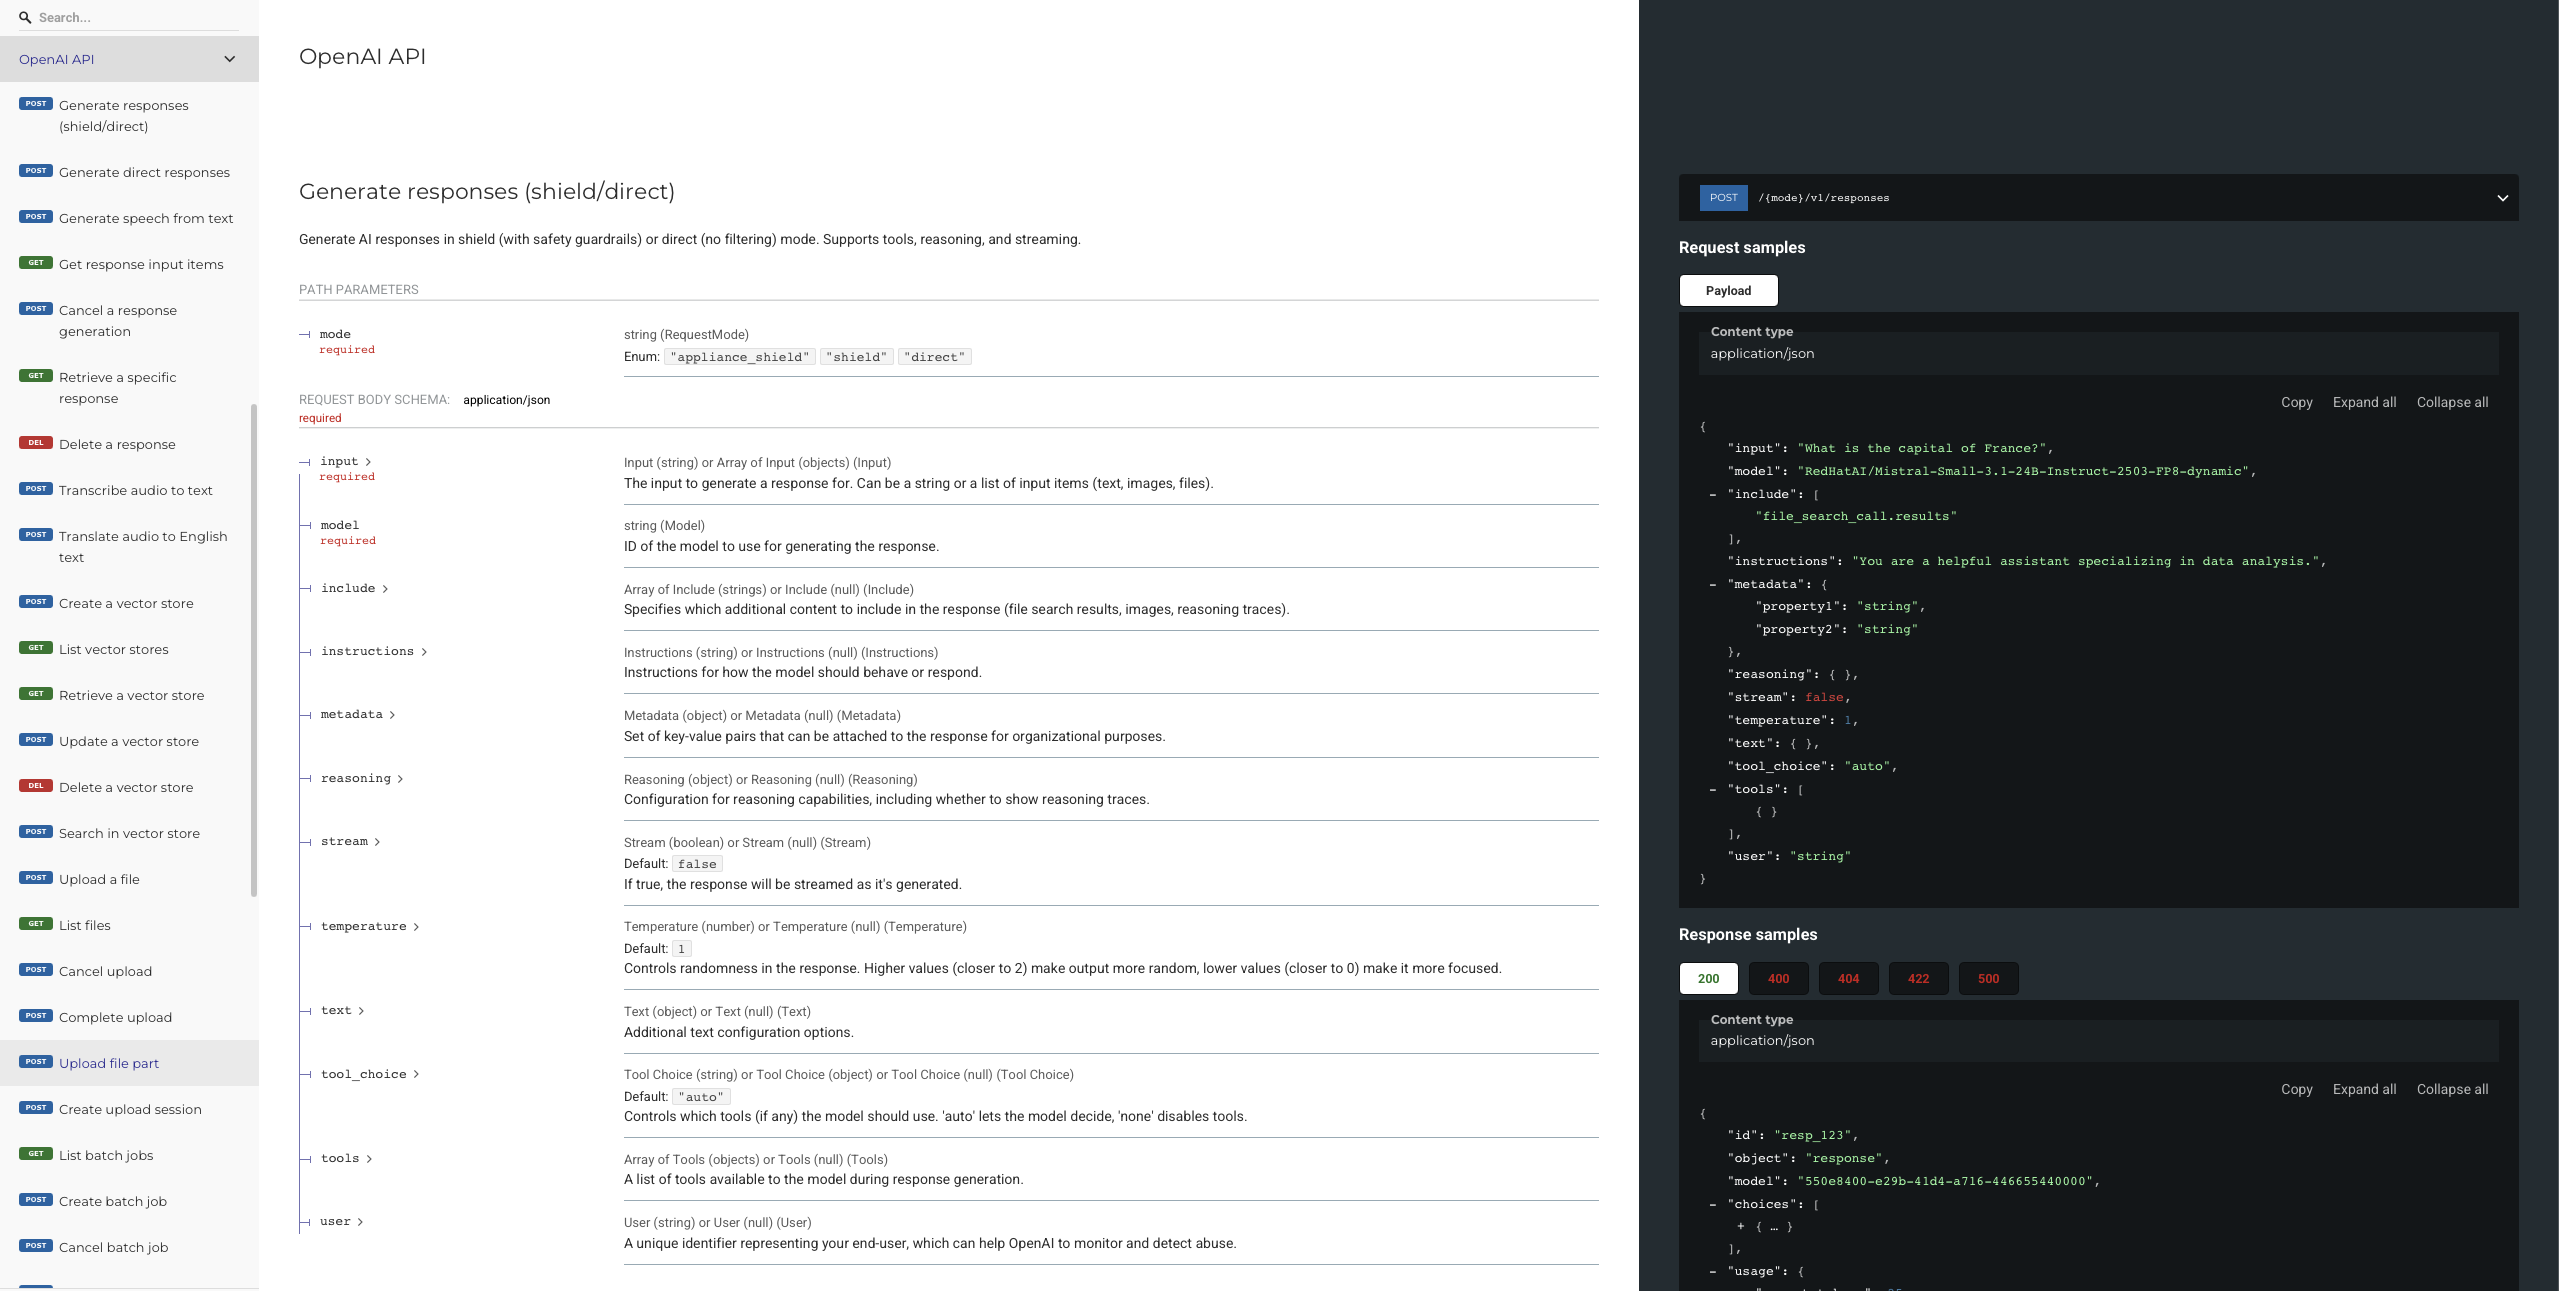Click the POST badge next to Create batch job

[35, 1200]
